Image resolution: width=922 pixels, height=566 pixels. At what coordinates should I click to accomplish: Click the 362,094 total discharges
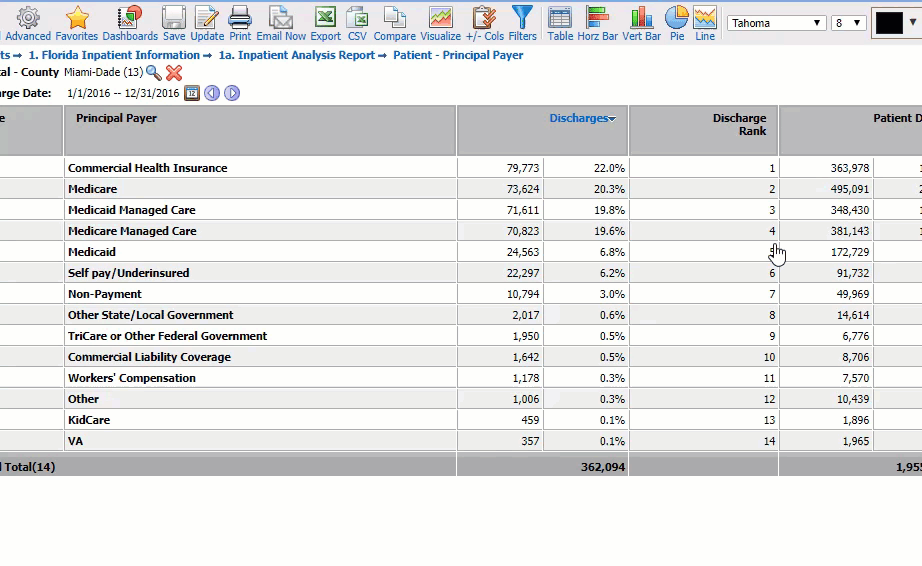(x=603, y=467)
